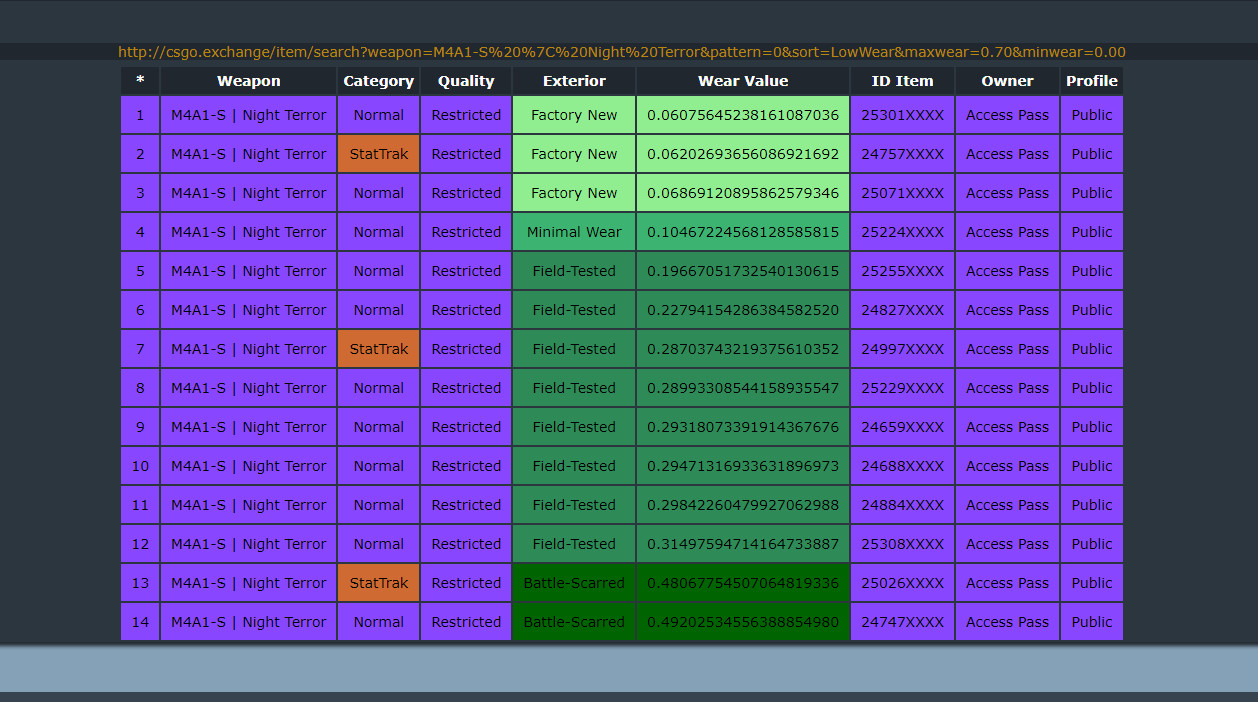Screen dimensions: 1258x702
Task: Open Access Pass owner in row 1
Action: point(1007,115)
